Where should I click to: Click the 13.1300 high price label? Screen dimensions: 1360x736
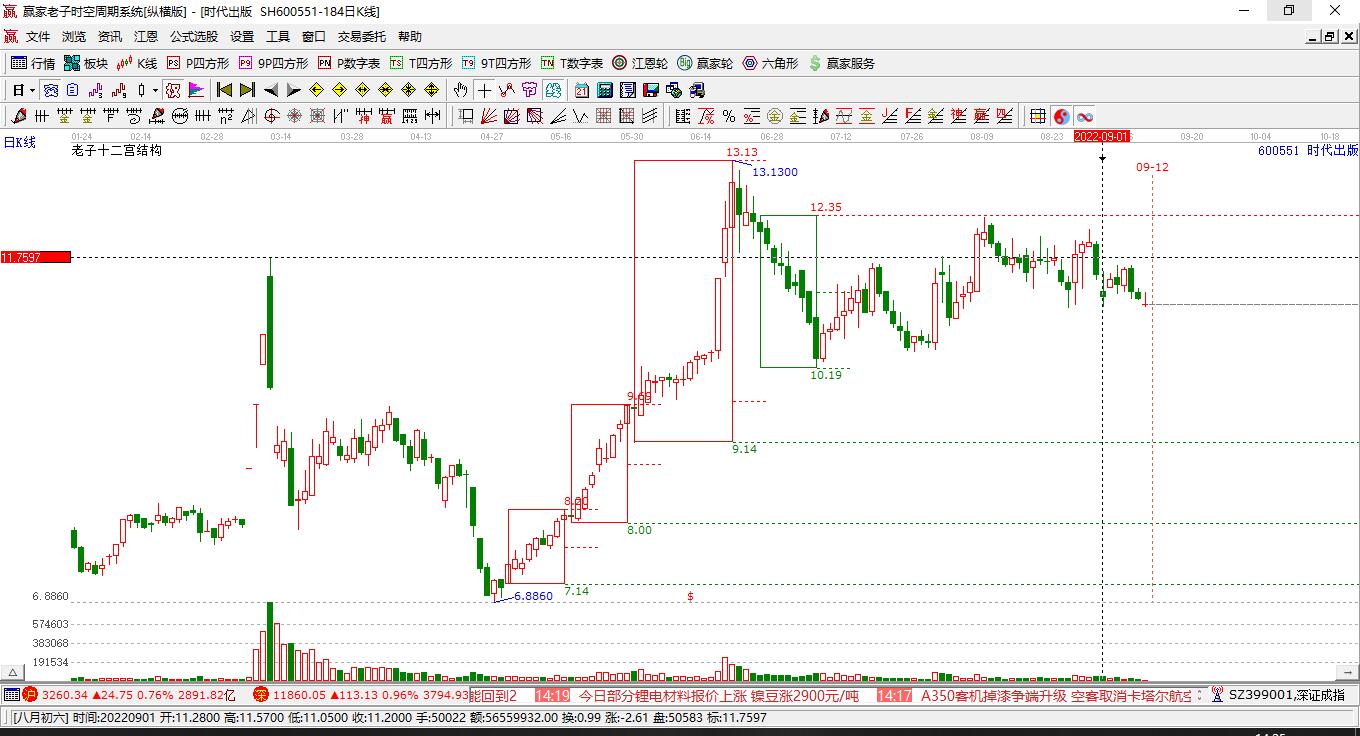775,172
